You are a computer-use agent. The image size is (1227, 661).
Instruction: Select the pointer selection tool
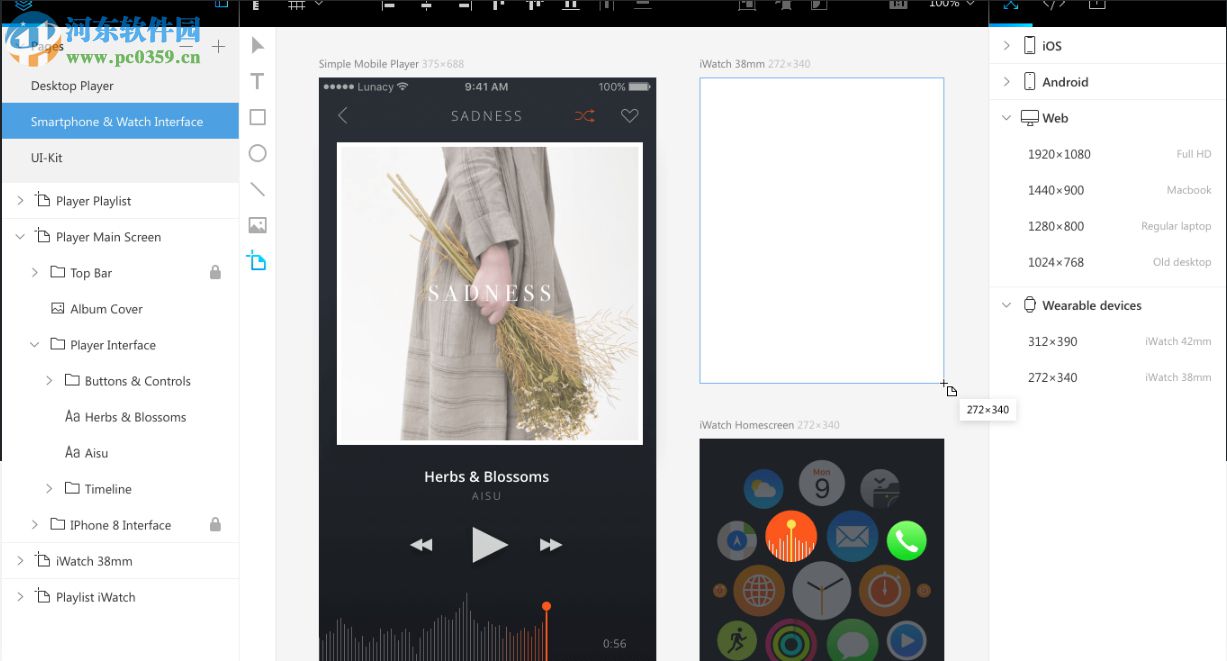pyautogui.click(x=257, y=45)
